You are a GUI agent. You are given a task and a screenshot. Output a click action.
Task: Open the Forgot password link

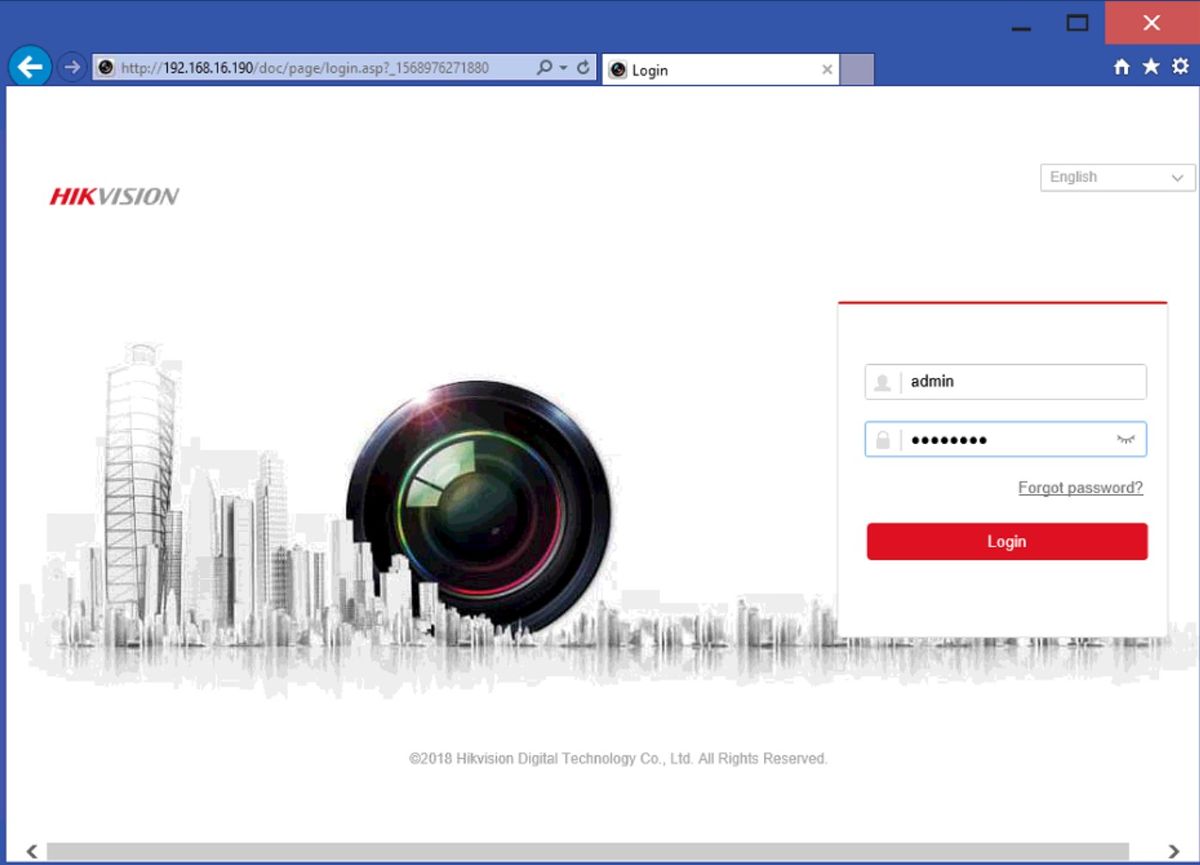1080,487
